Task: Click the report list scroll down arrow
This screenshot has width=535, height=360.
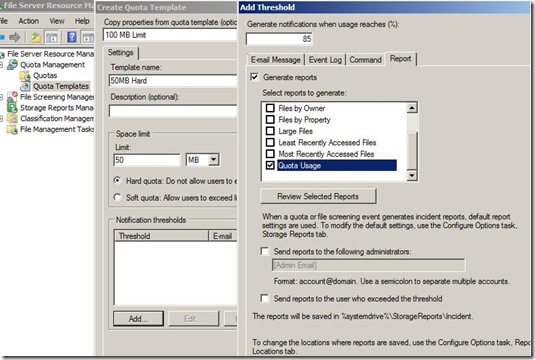Action: (x=412, y=175)
